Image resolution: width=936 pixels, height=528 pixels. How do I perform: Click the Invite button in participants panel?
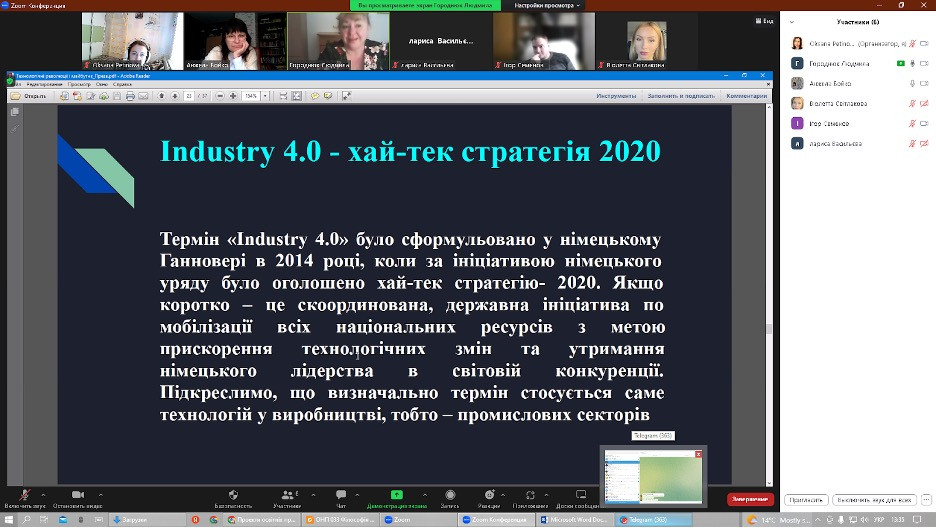coord(806,500)
